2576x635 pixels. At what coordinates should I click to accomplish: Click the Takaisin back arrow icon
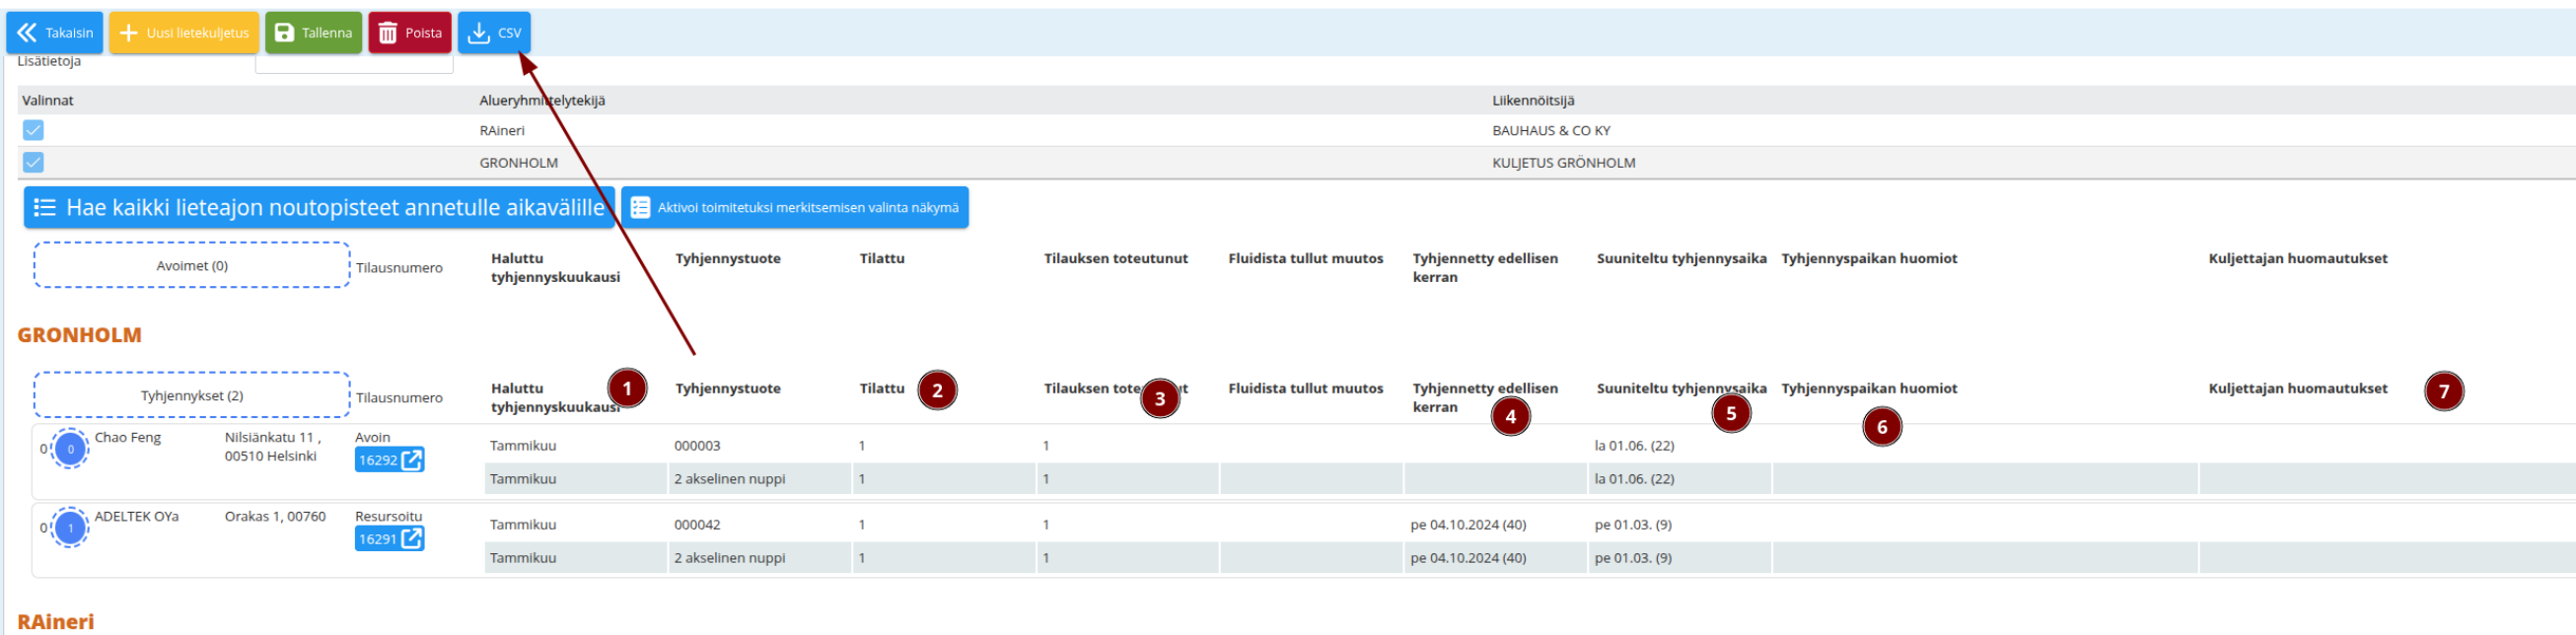26,33
